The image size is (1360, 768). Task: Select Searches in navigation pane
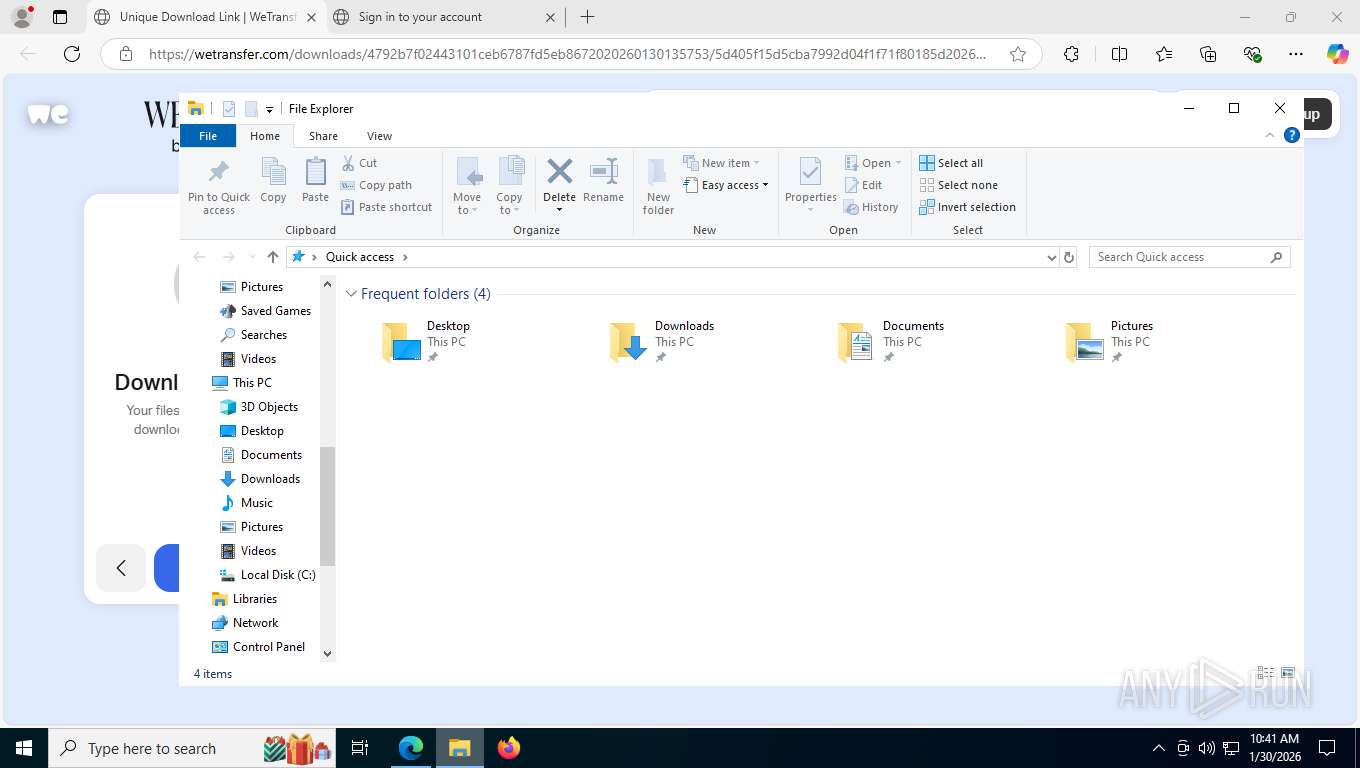pos(253,335)
